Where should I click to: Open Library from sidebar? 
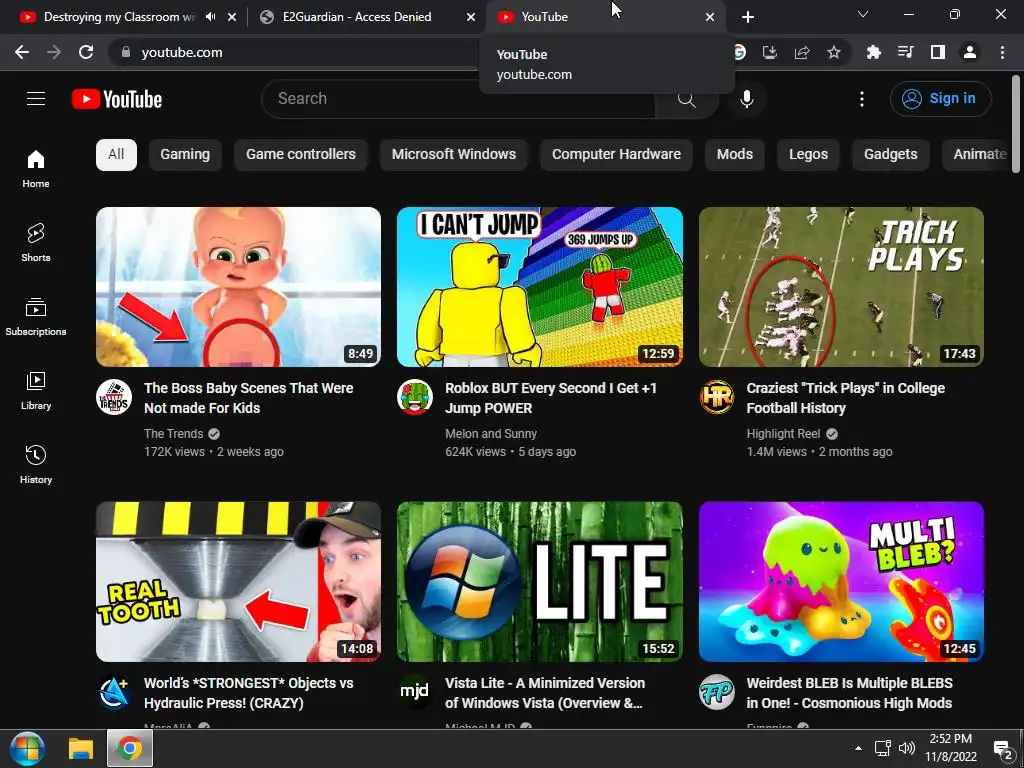tap(36, 390)
